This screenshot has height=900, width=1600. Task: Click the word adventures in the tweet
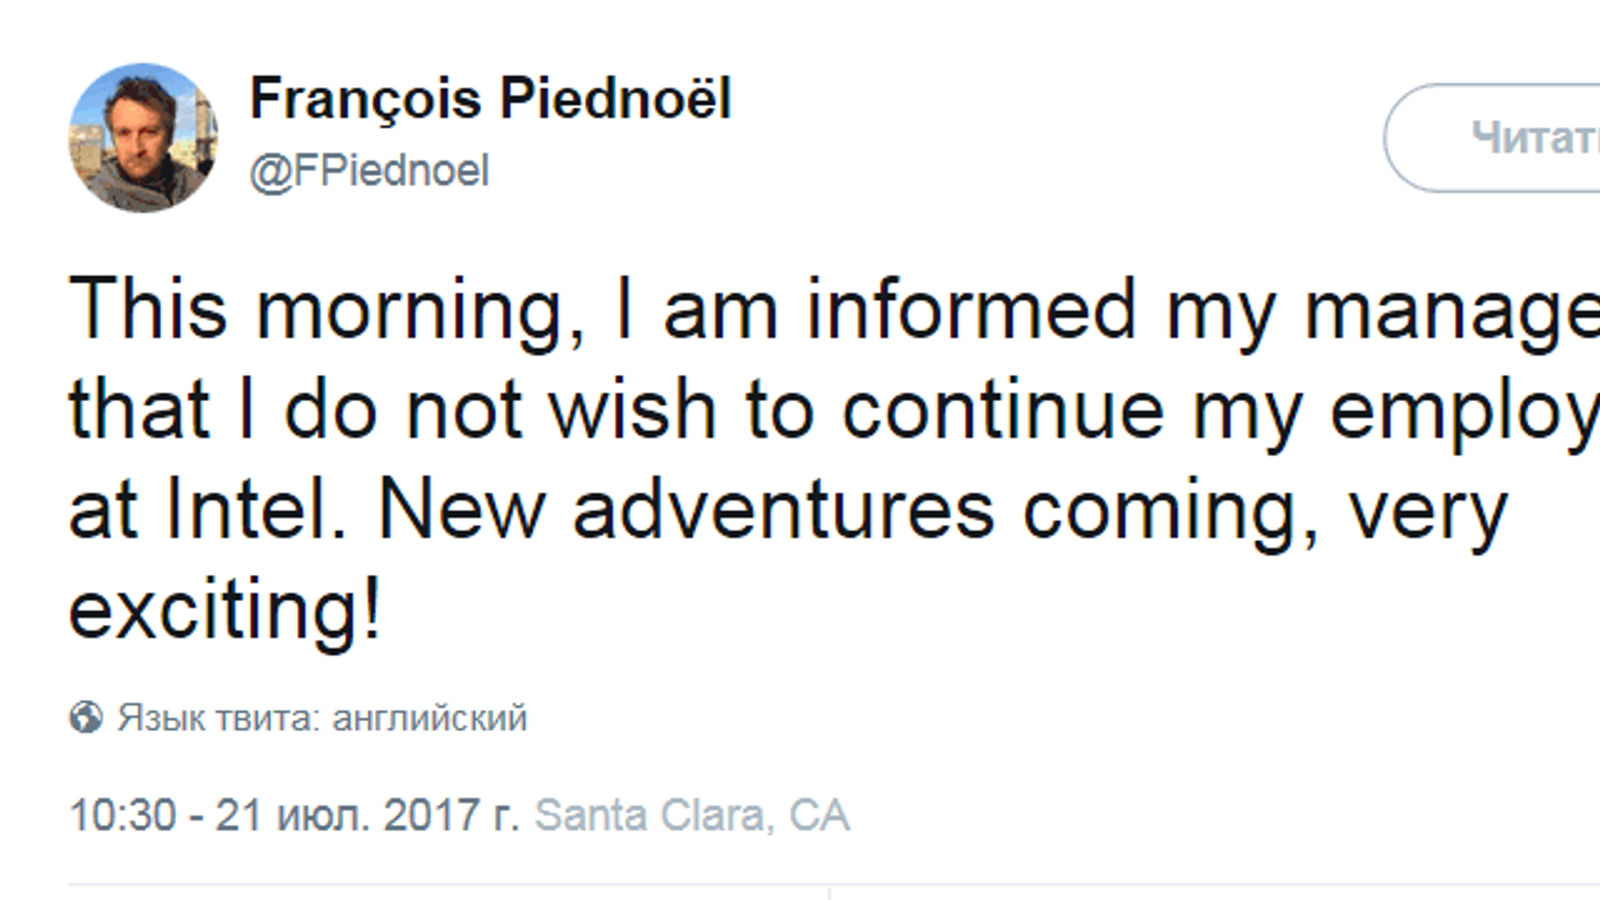coord(783,509)
